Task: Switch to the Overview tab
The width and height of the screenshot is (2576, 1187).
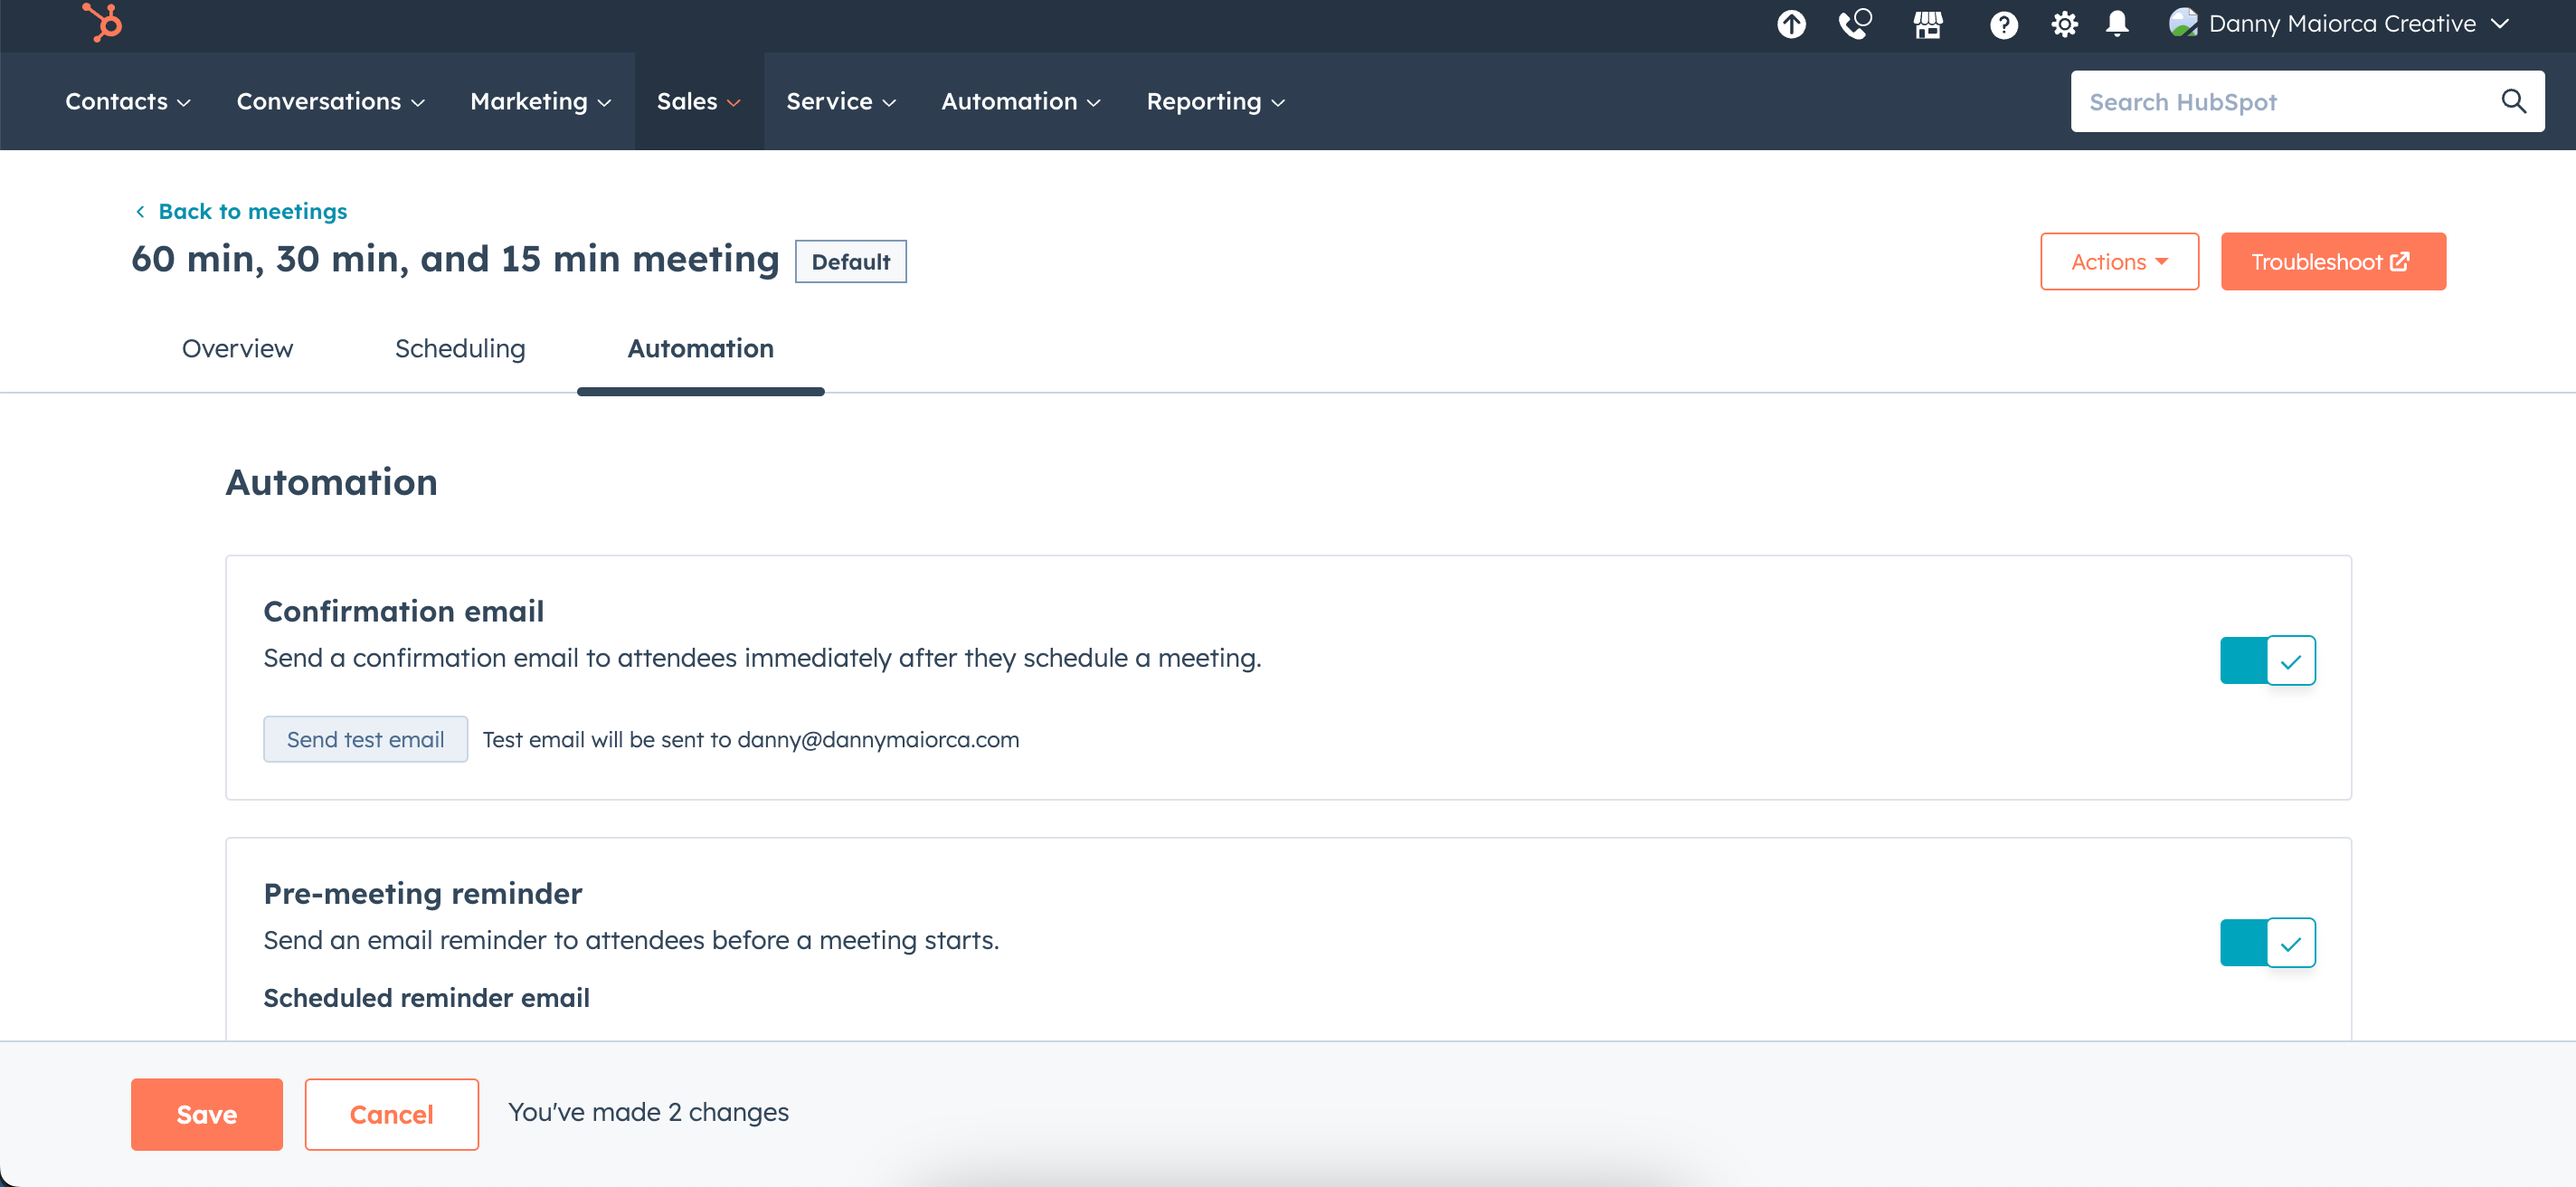Action: tap(237, 349)
